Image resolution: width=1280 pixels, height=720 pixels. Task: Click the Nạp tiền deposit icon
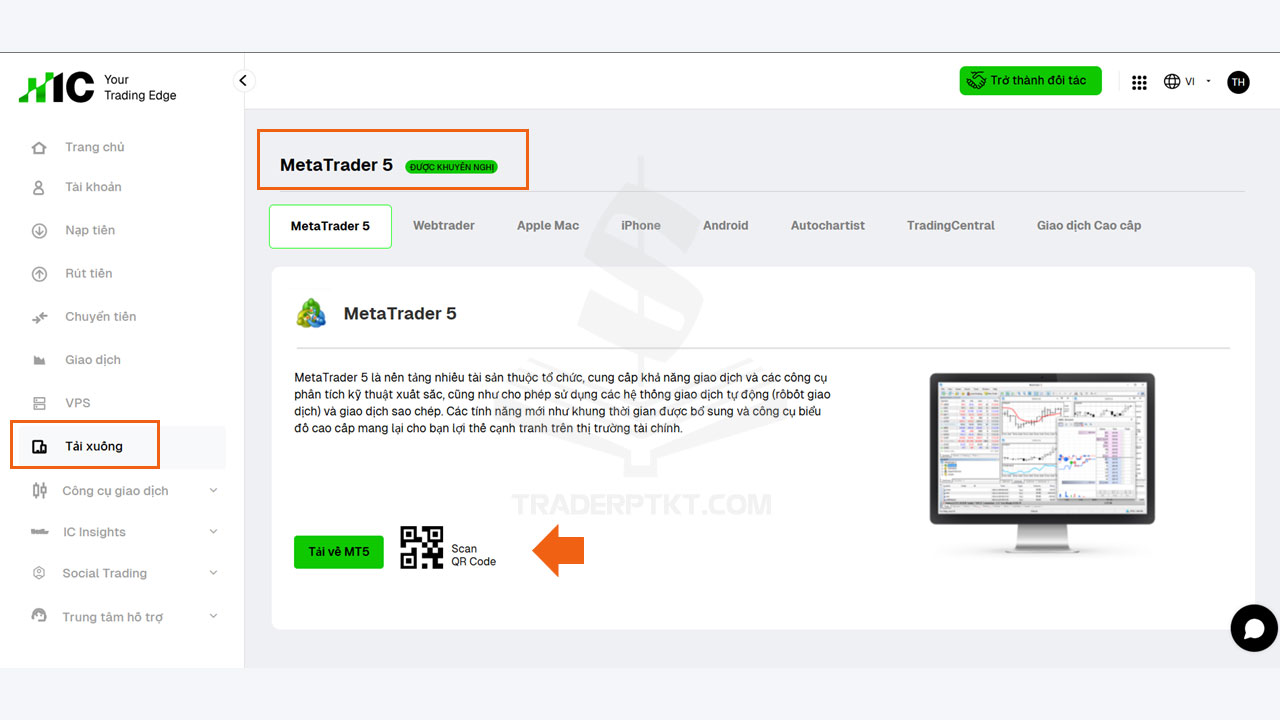pos(39,231)
